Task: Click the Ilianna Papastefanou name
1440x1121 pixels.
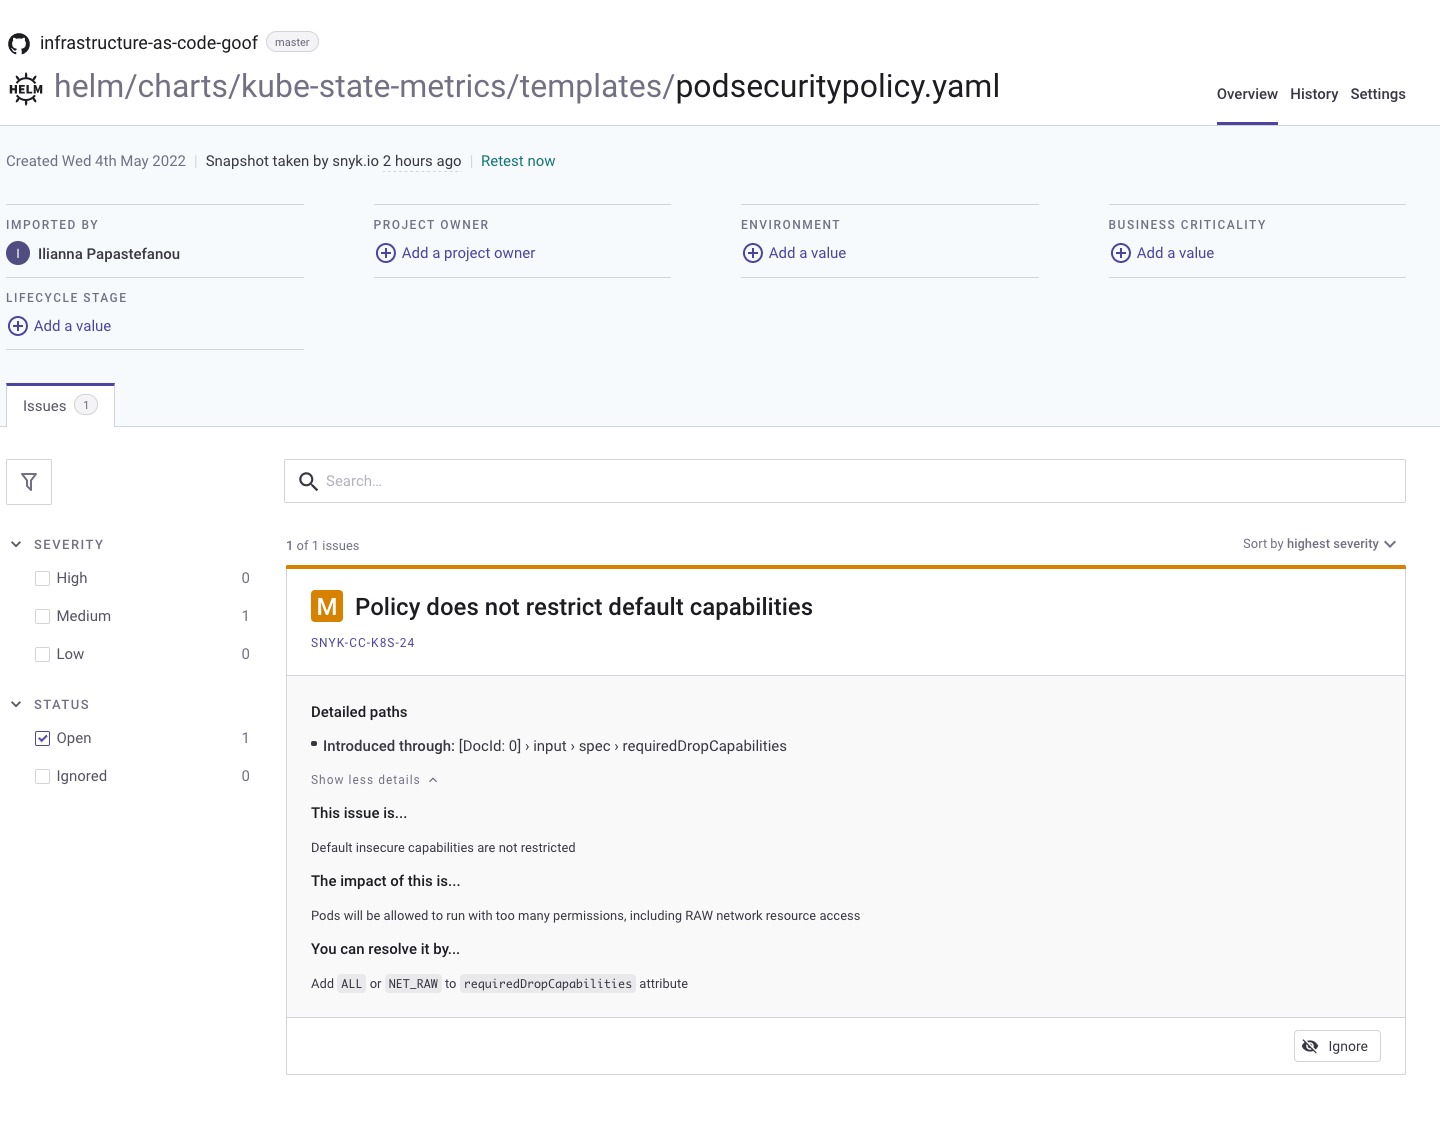Action: pos(109,254)
